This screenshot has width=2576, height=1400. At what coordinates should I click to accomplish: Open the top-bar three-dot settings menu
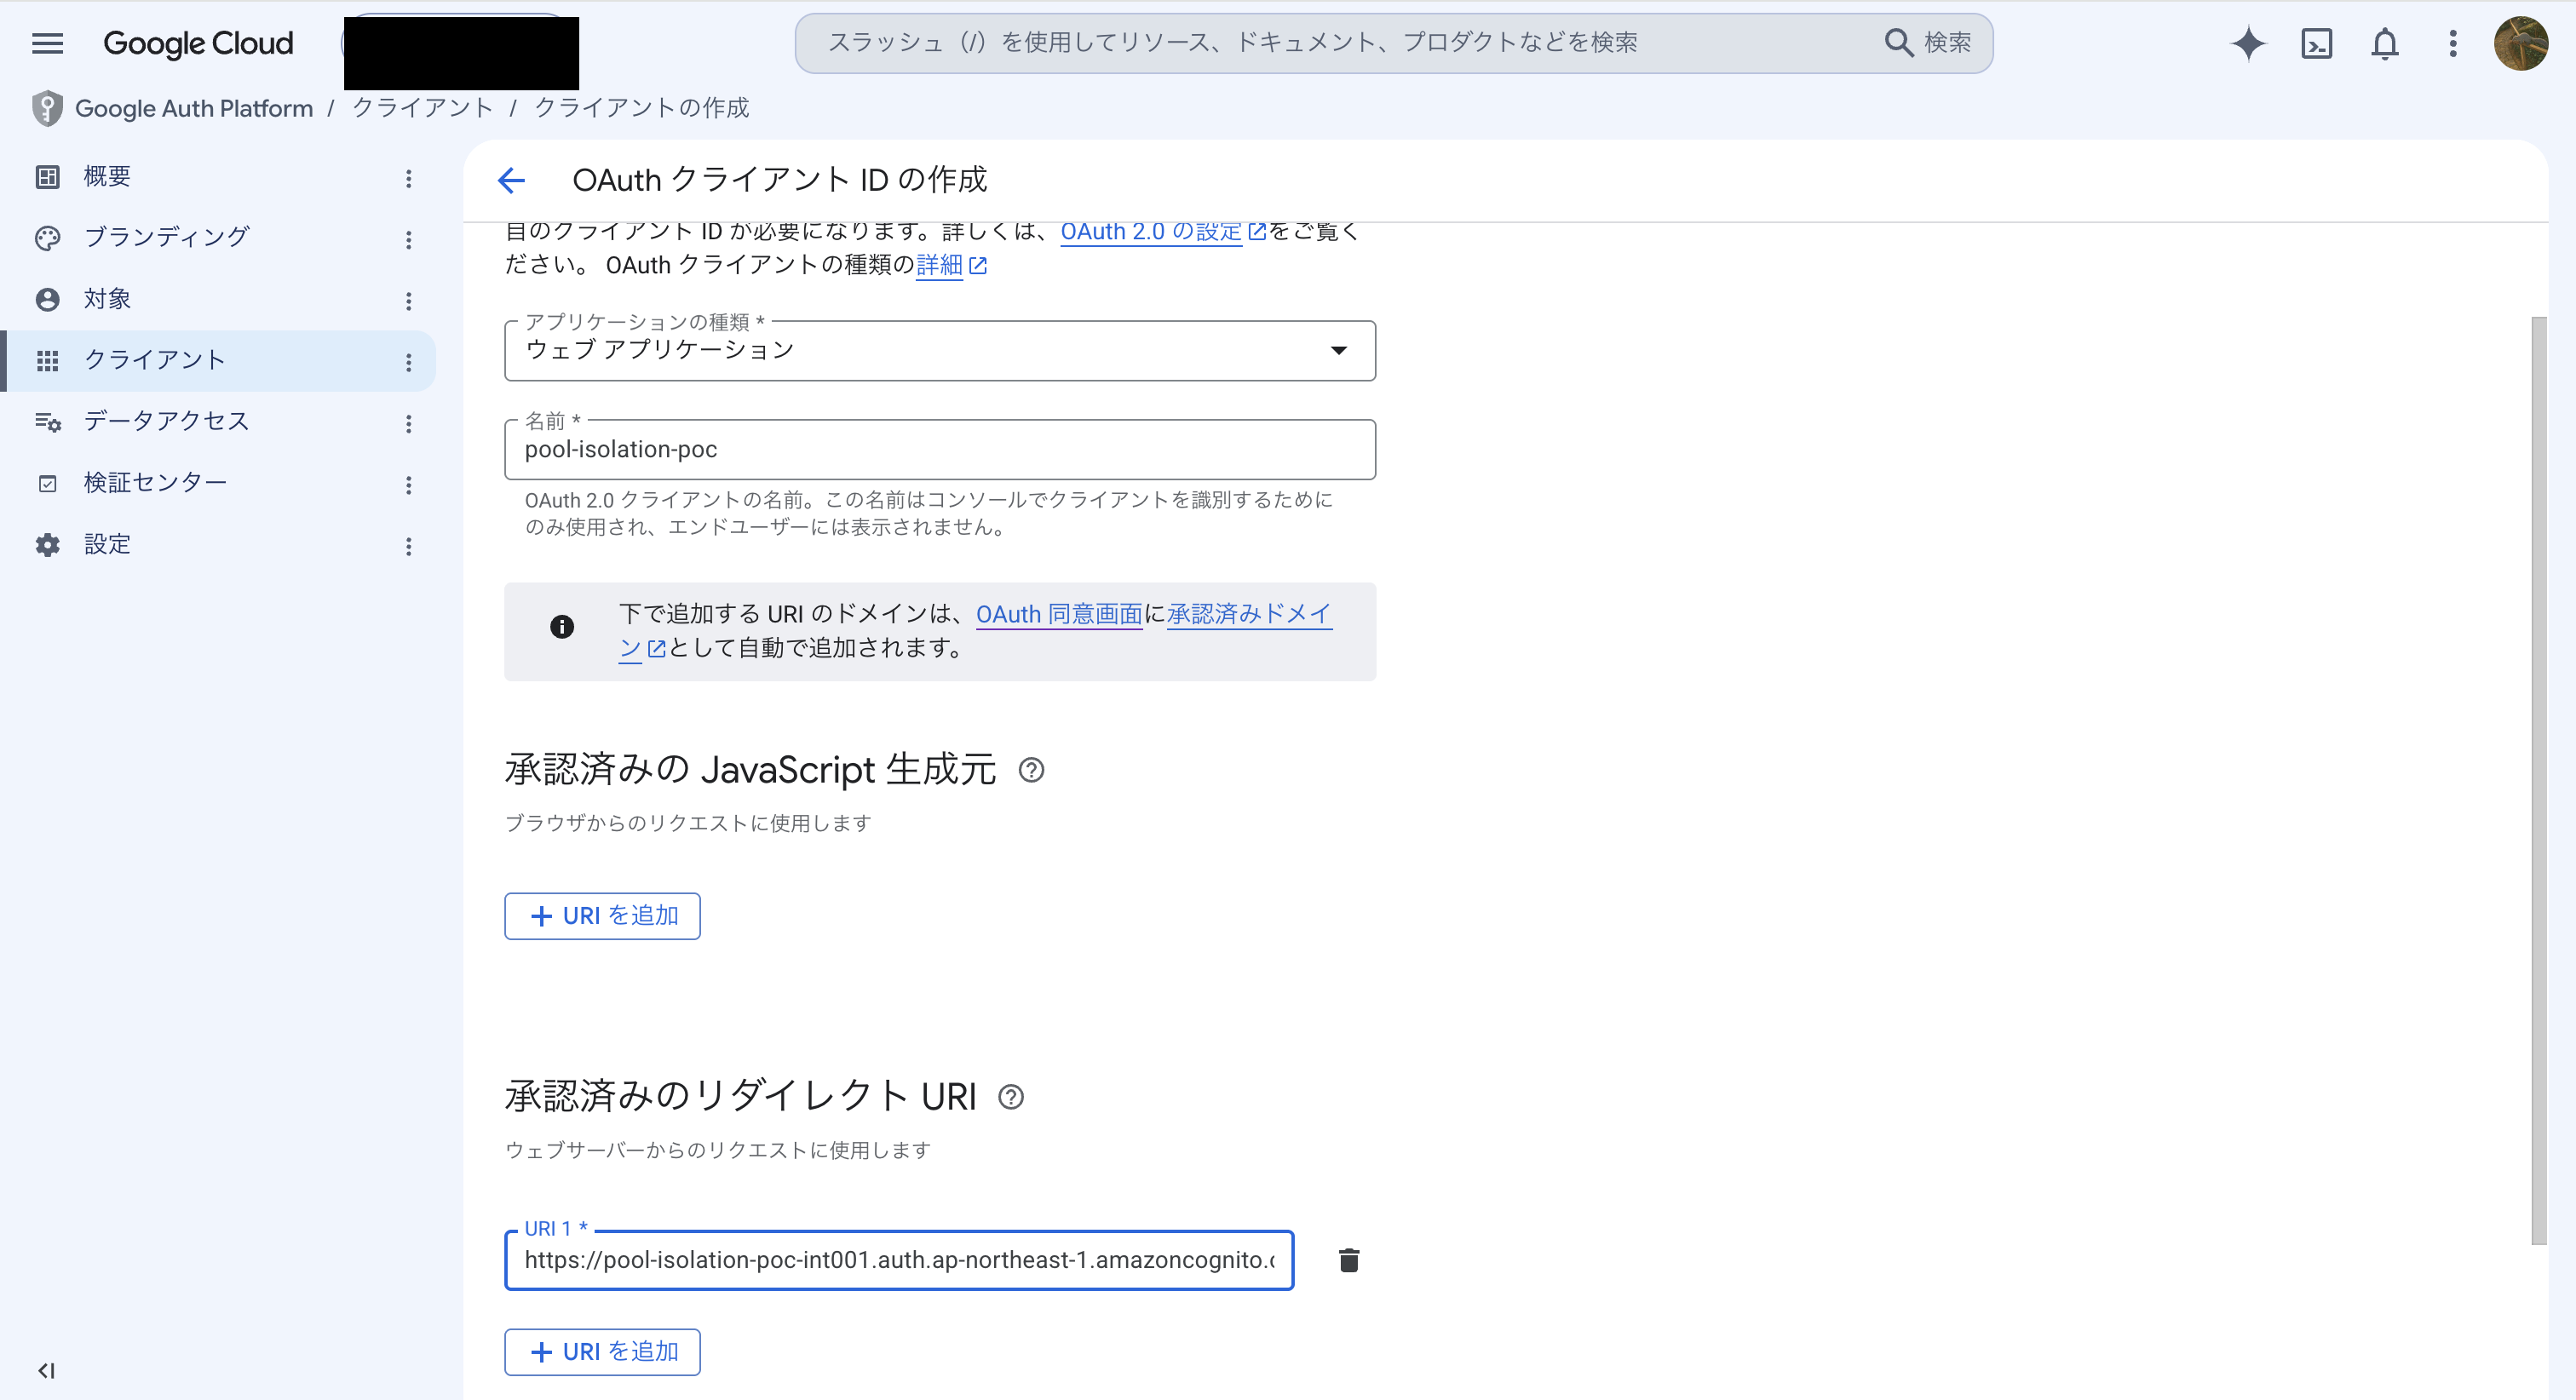(x=2453, y=43)
